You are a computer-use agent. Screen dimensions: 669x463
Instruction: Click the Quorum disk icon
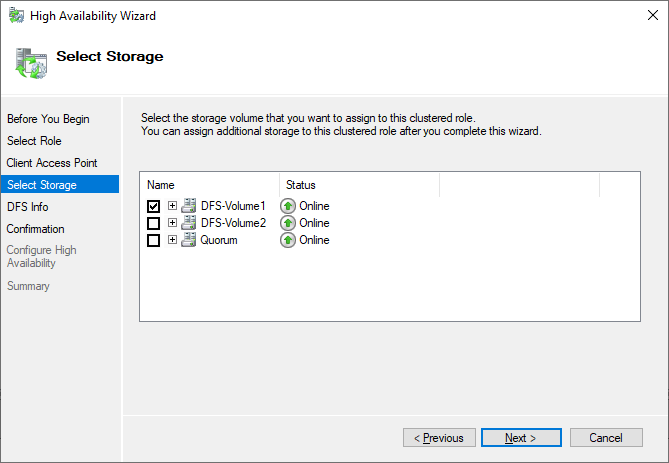(189, 240)
